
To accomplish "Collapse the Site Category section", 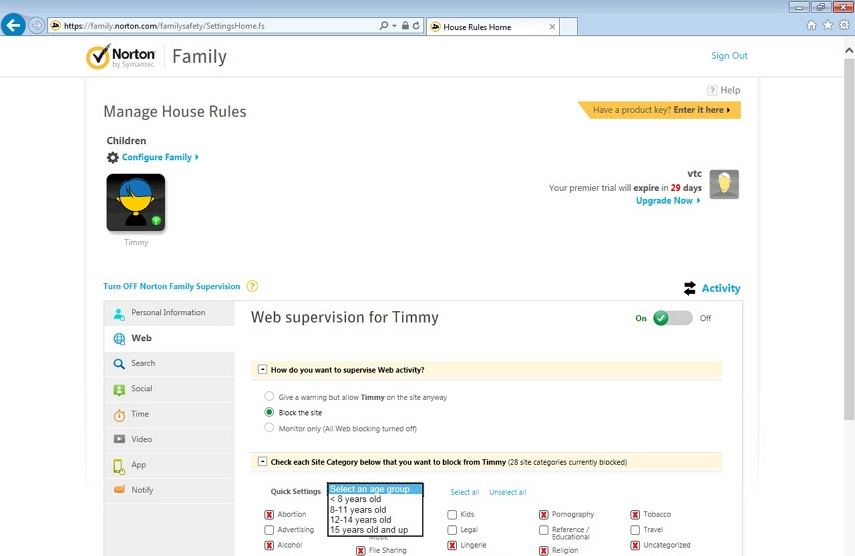I will click(x=262, y=462).
